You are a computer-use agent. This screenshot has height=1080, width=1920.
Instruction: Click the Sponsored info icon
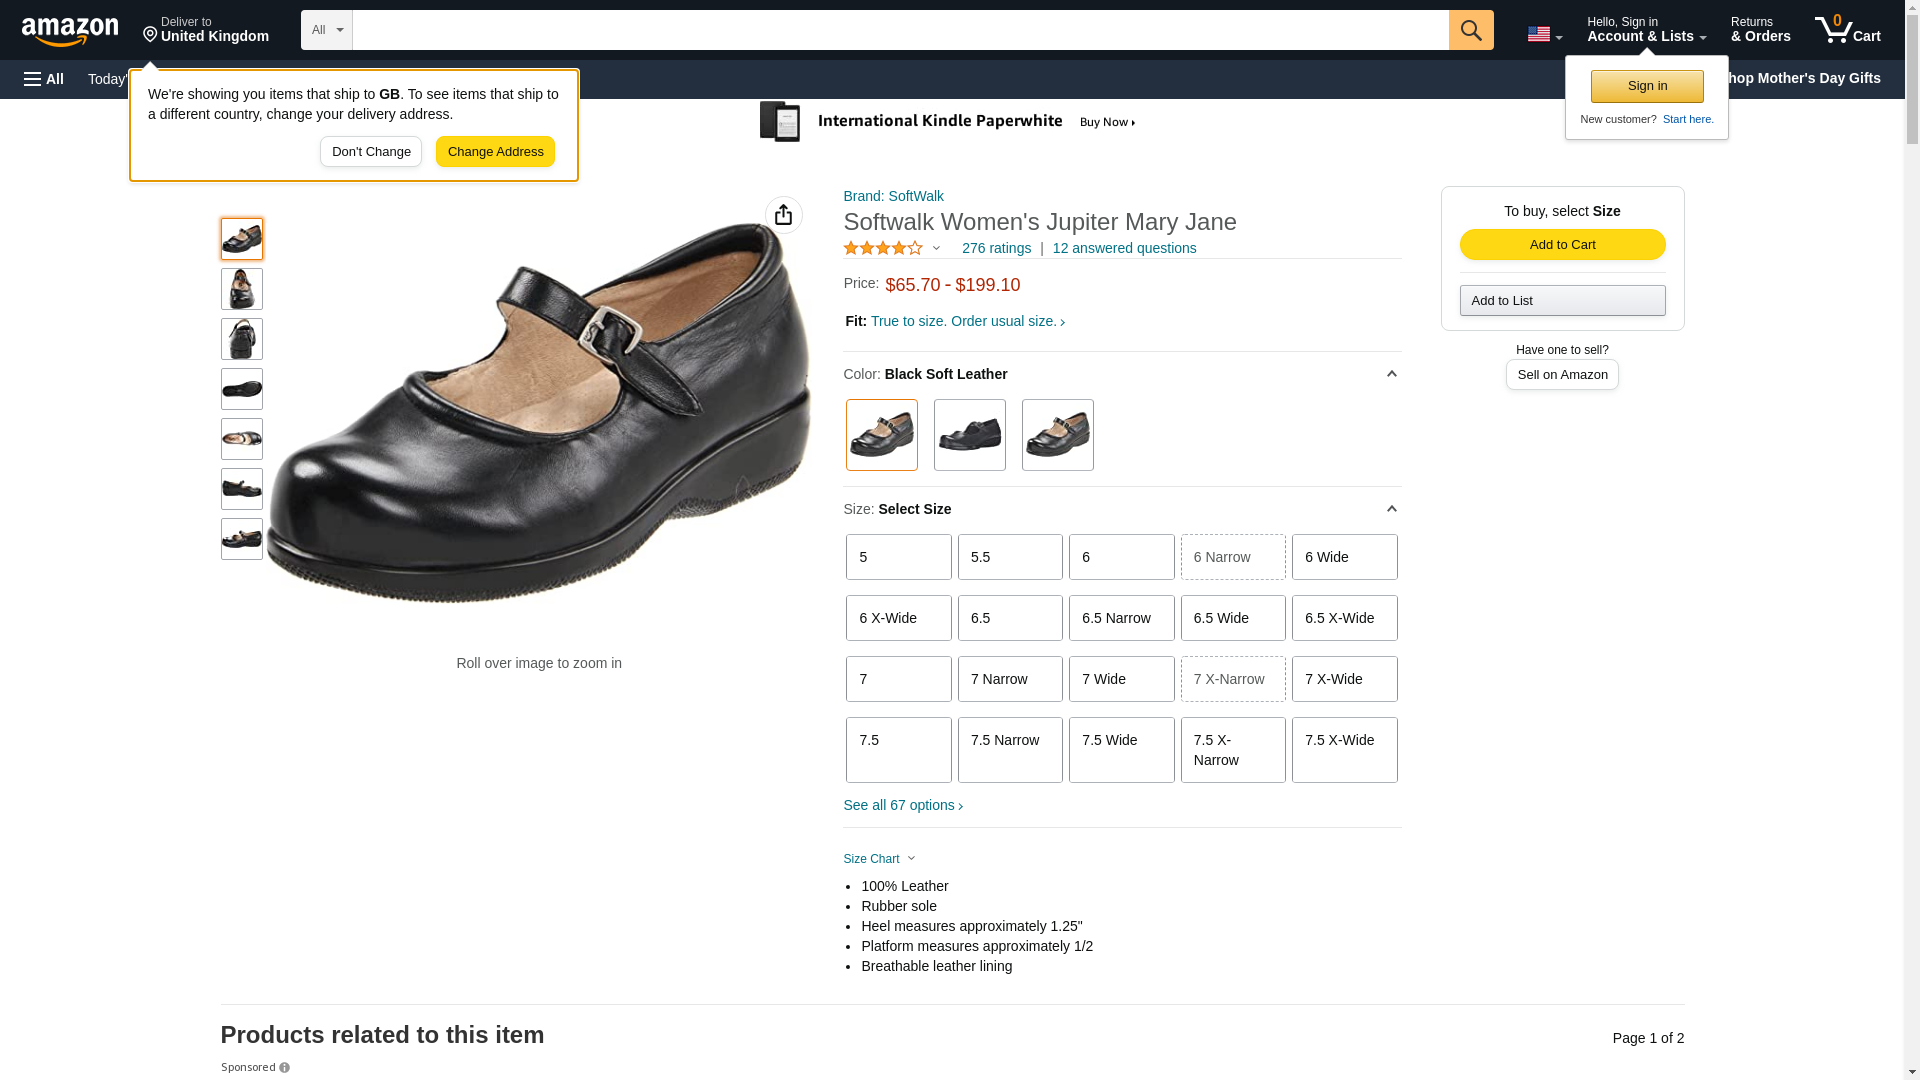pyautogui.click(x=285, y=1068)
